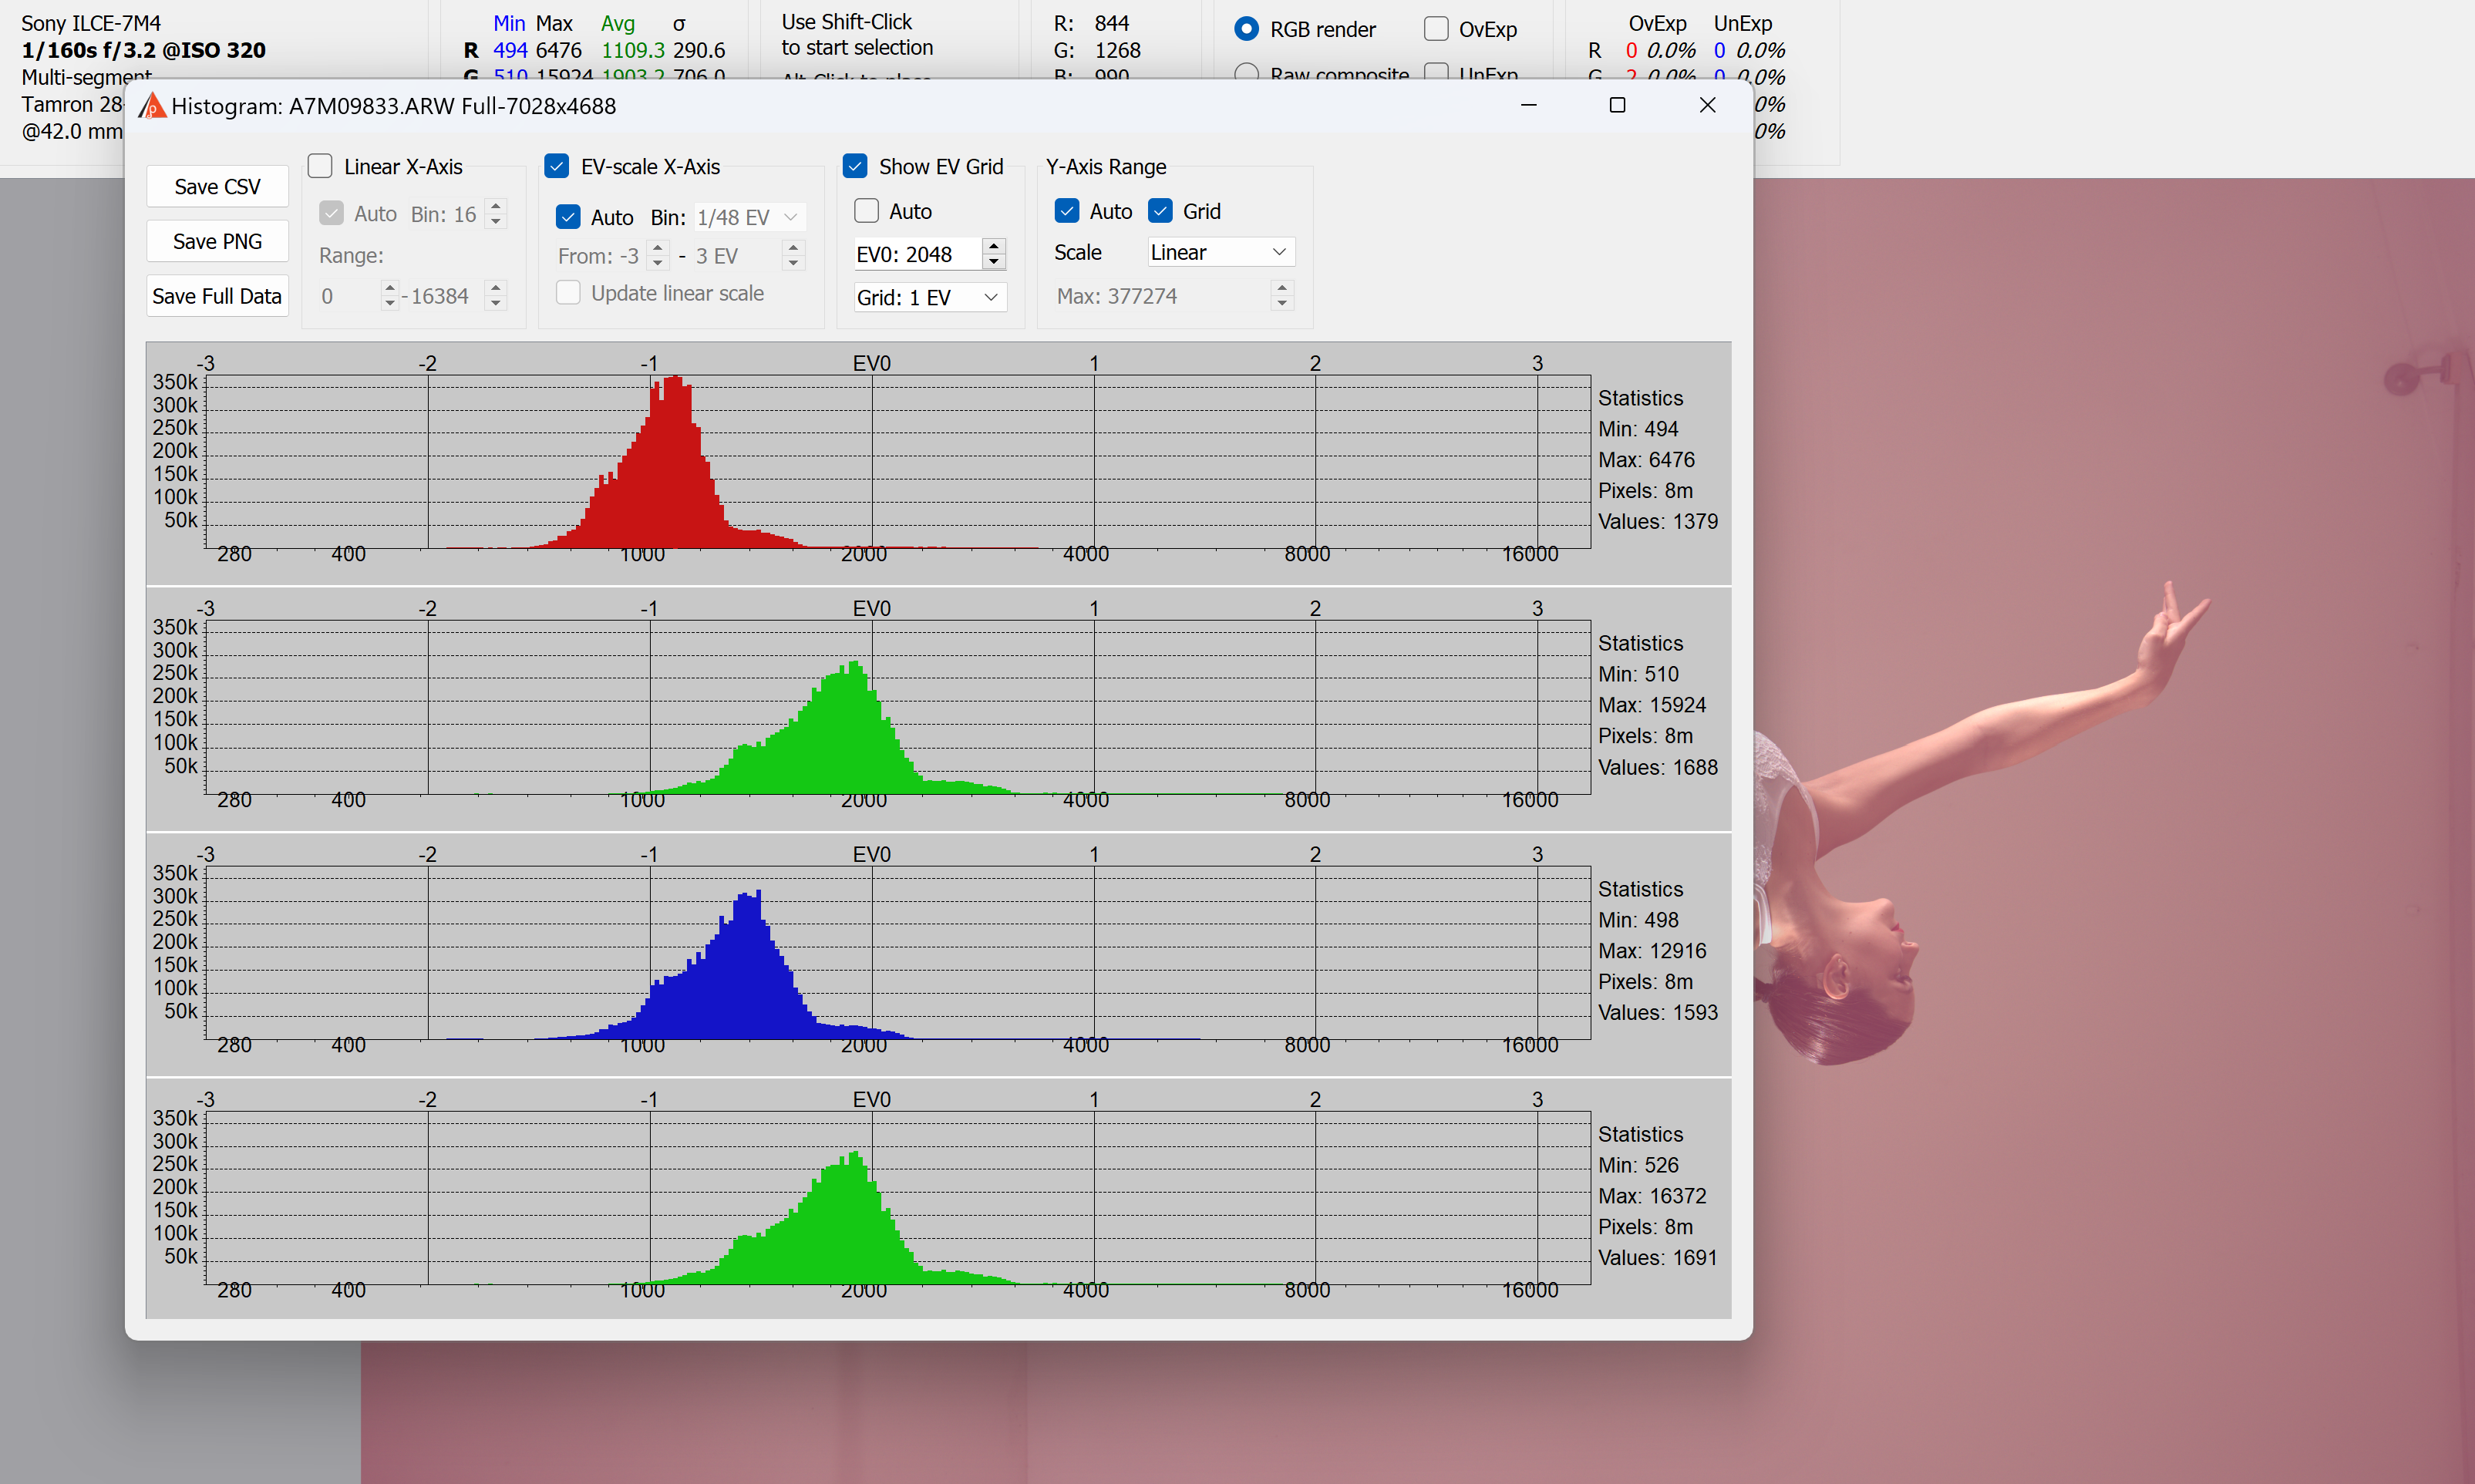Click the Save PNG button
The width and height of the screenshot is (2475, 1484).
point(217,241)
